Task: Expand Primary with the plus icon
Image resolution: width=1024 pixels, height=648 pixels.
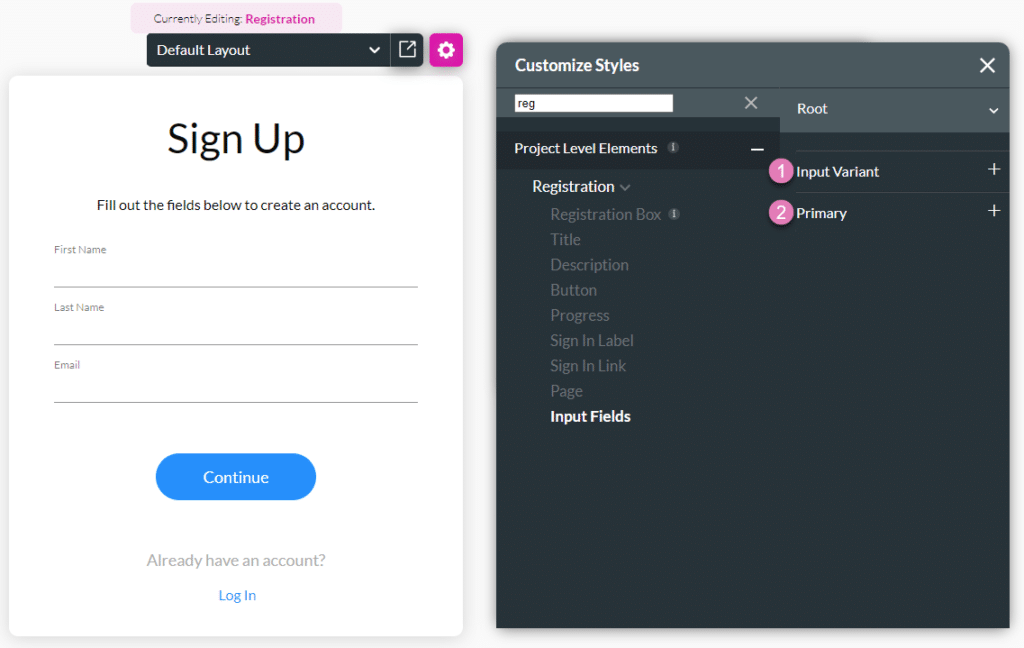Action: click(x=994, y=211)
